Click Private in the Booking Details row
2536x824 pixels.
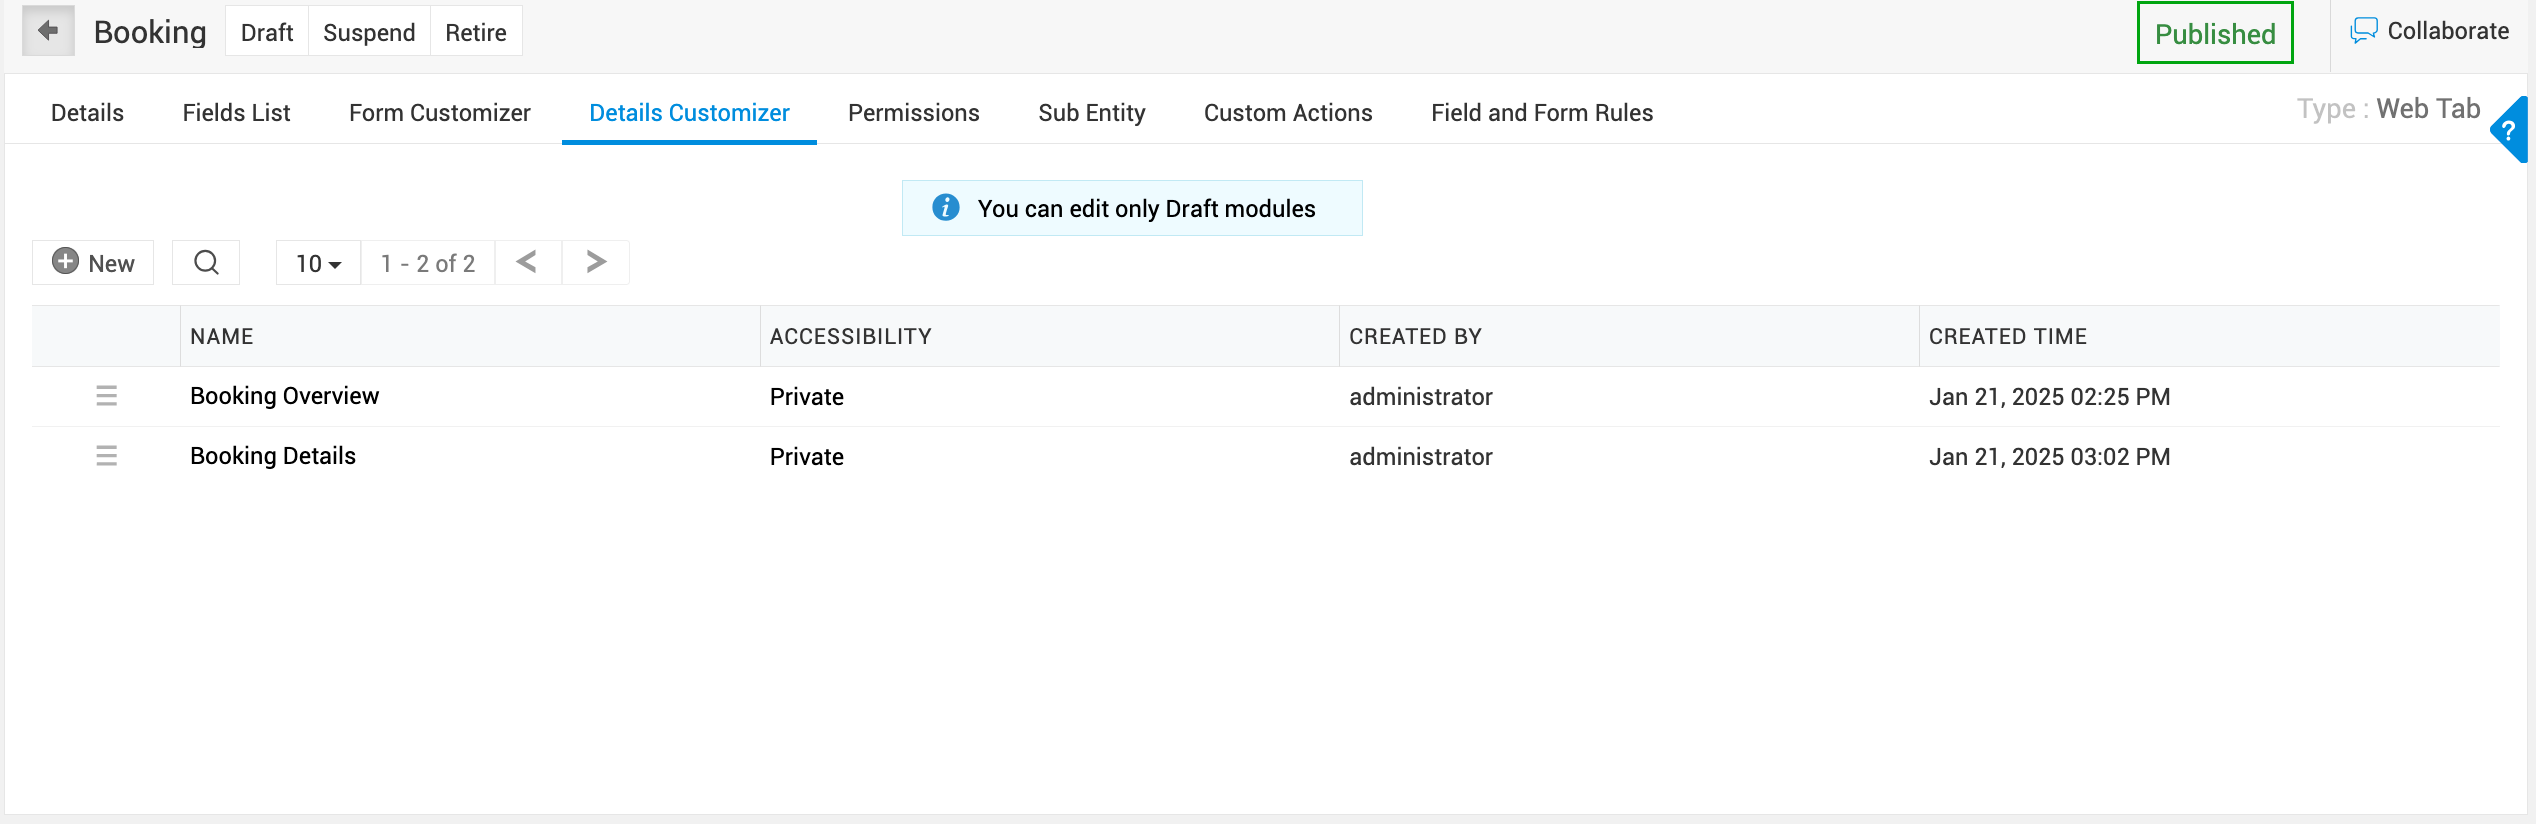click(807, 457)
